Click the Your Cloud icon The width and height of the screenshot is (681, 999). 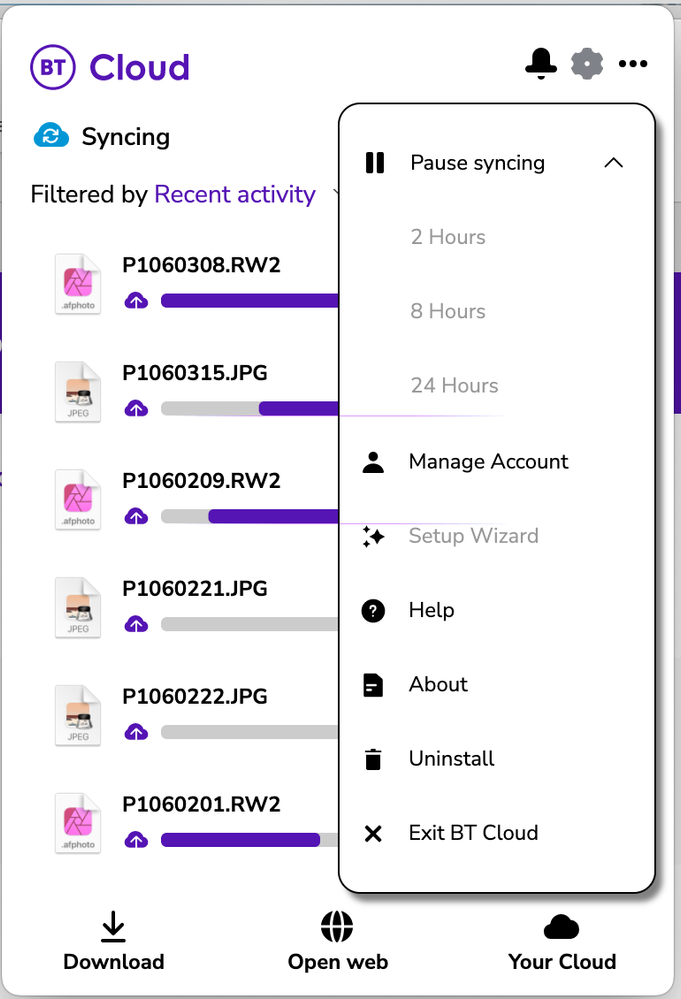(561, 926)
